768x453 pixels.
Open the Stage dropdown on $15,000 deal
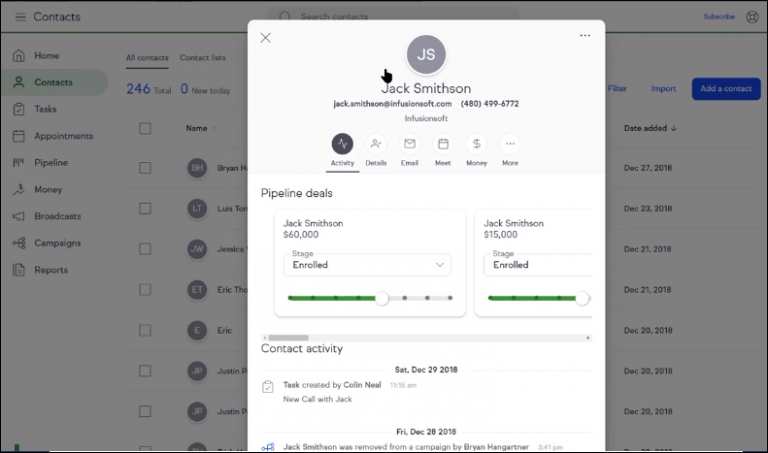(540, 265)
